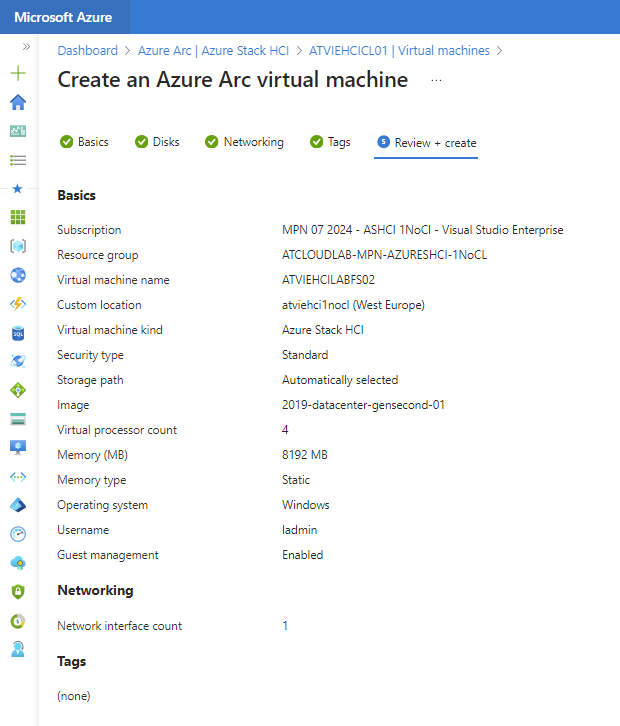Open Function App lightning bolt icon
Screen dimensions: 620x726
tap(18, 304)
